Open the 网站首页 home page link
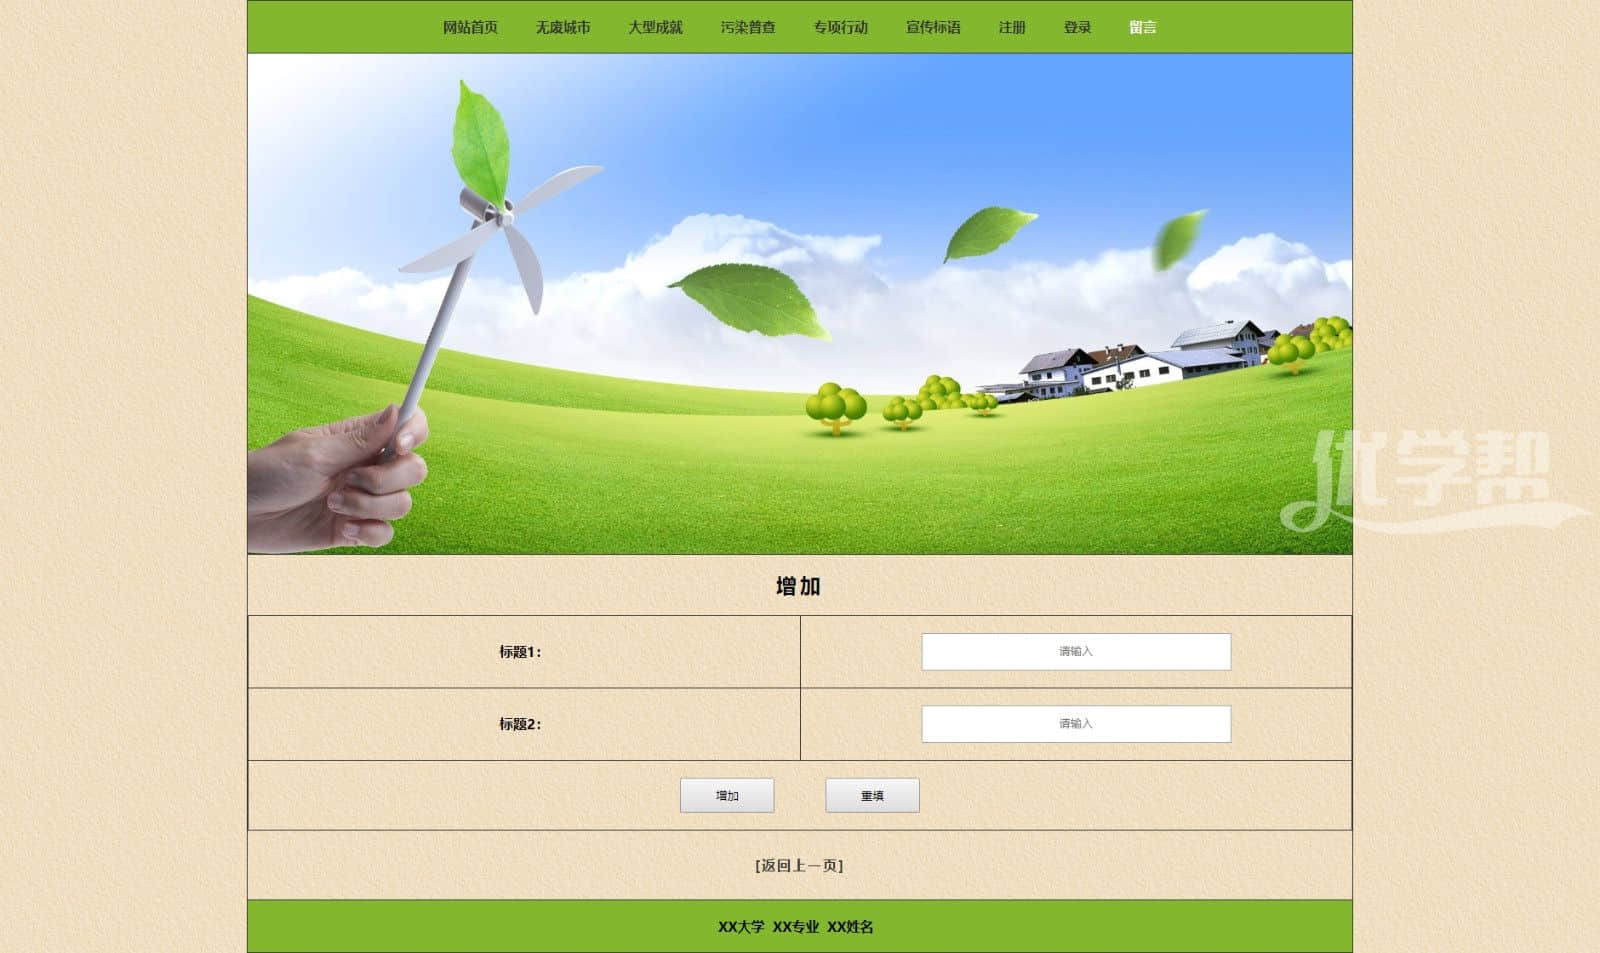Screen dimensions: 1600x953 pos(470,27)
